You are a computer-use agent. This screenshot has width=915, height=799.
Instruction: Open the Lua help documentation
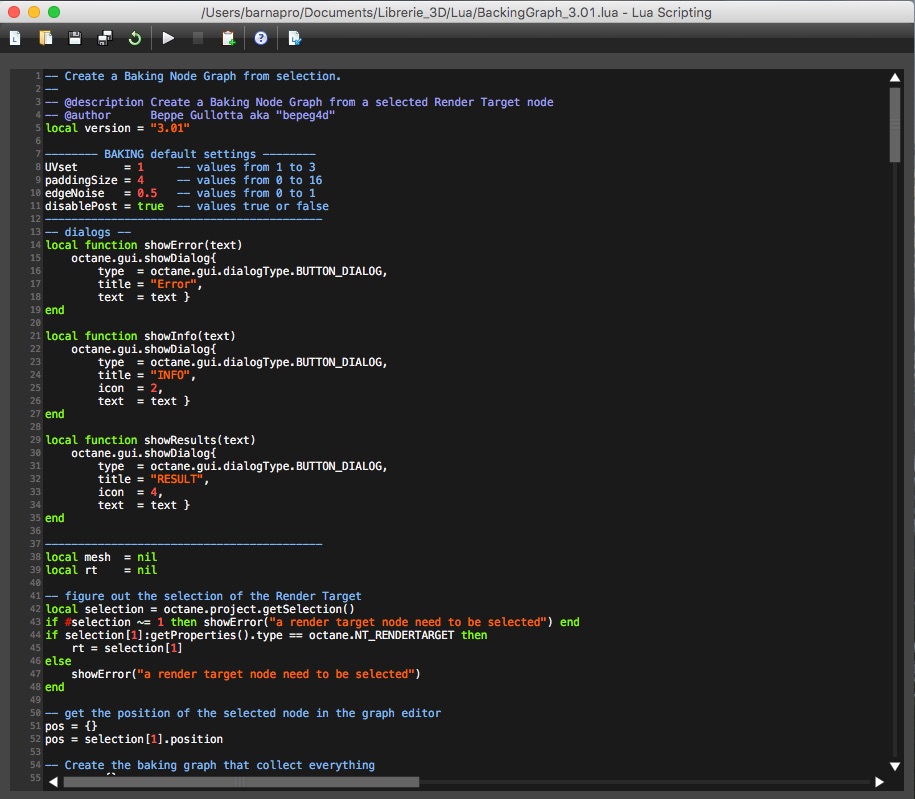point(261,38)
